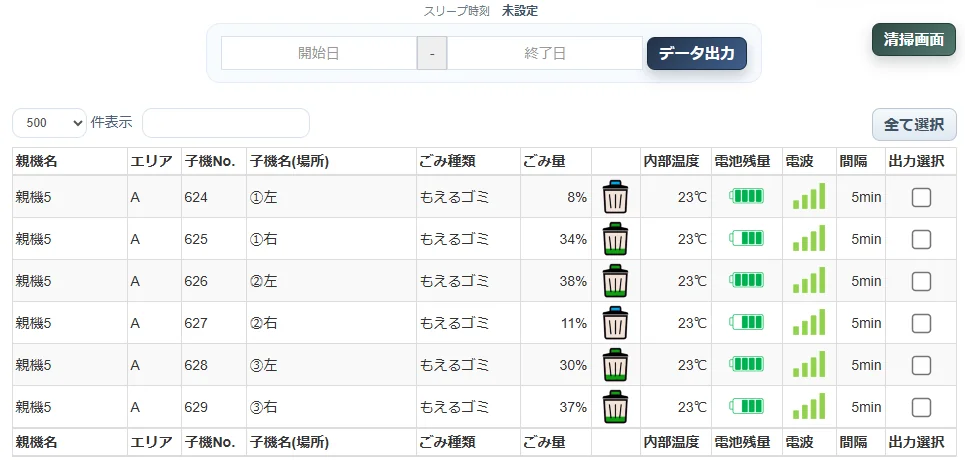Click the 38% garbage amount value
The width and height of the screenshot is (965, 460).
pos(573,281)
